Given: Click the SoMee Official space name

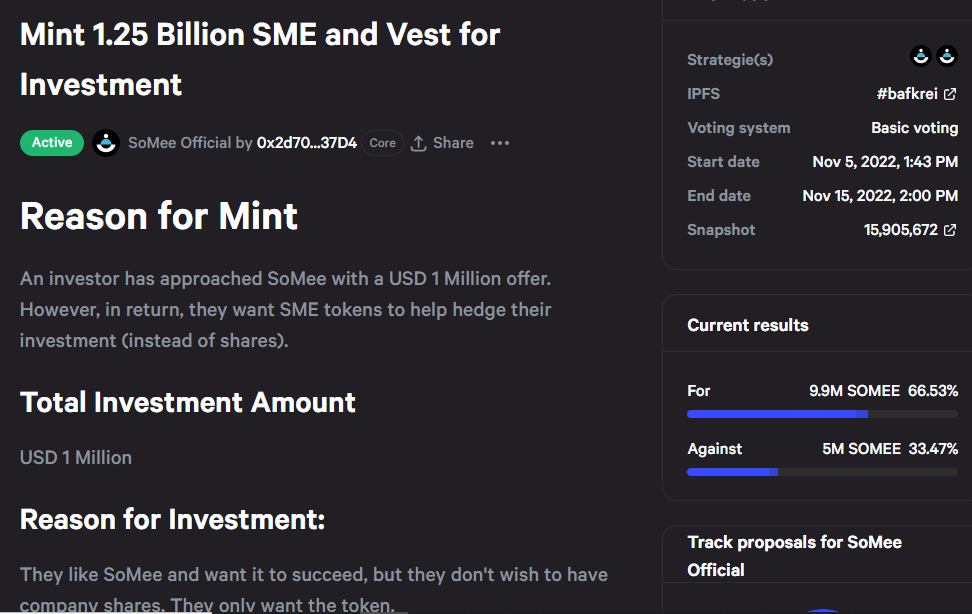Looking at the screenshot, I should coord(180,143).
